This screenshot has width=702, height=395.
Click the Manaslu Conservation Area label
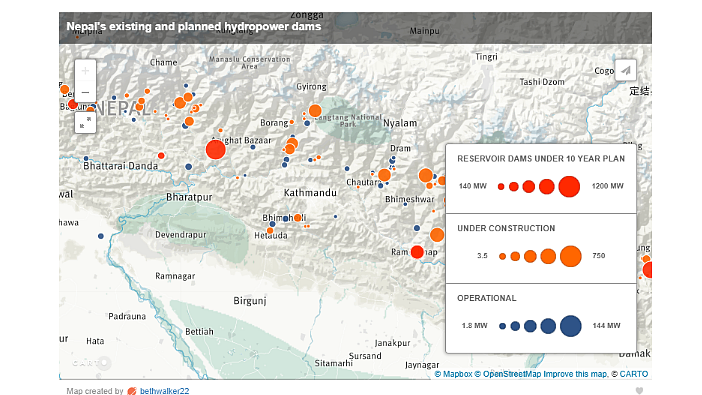pyautogui.click(x=249, y=63)
